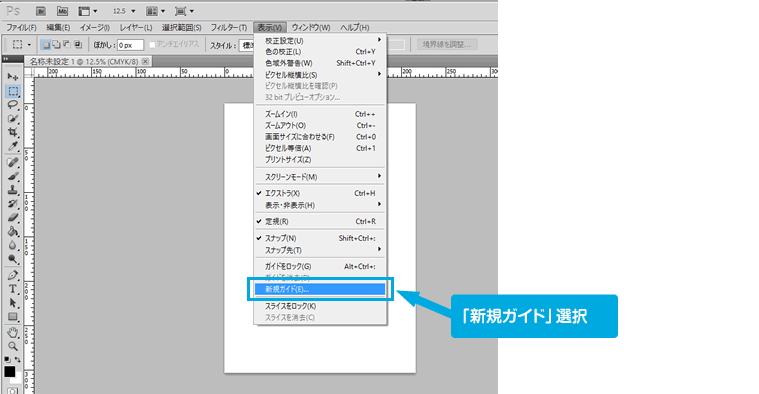Toggle the アンチエイリアス checkbox
This screenshot has height=394, width=759.
(152, 45)
